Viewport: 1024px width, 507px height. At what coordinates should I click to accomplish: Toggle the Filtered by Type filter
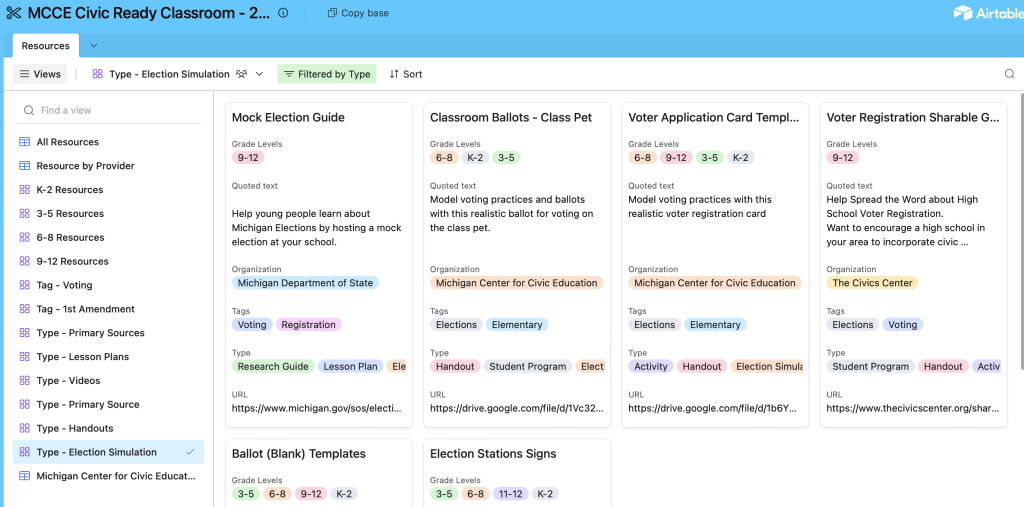pos(327,74)
